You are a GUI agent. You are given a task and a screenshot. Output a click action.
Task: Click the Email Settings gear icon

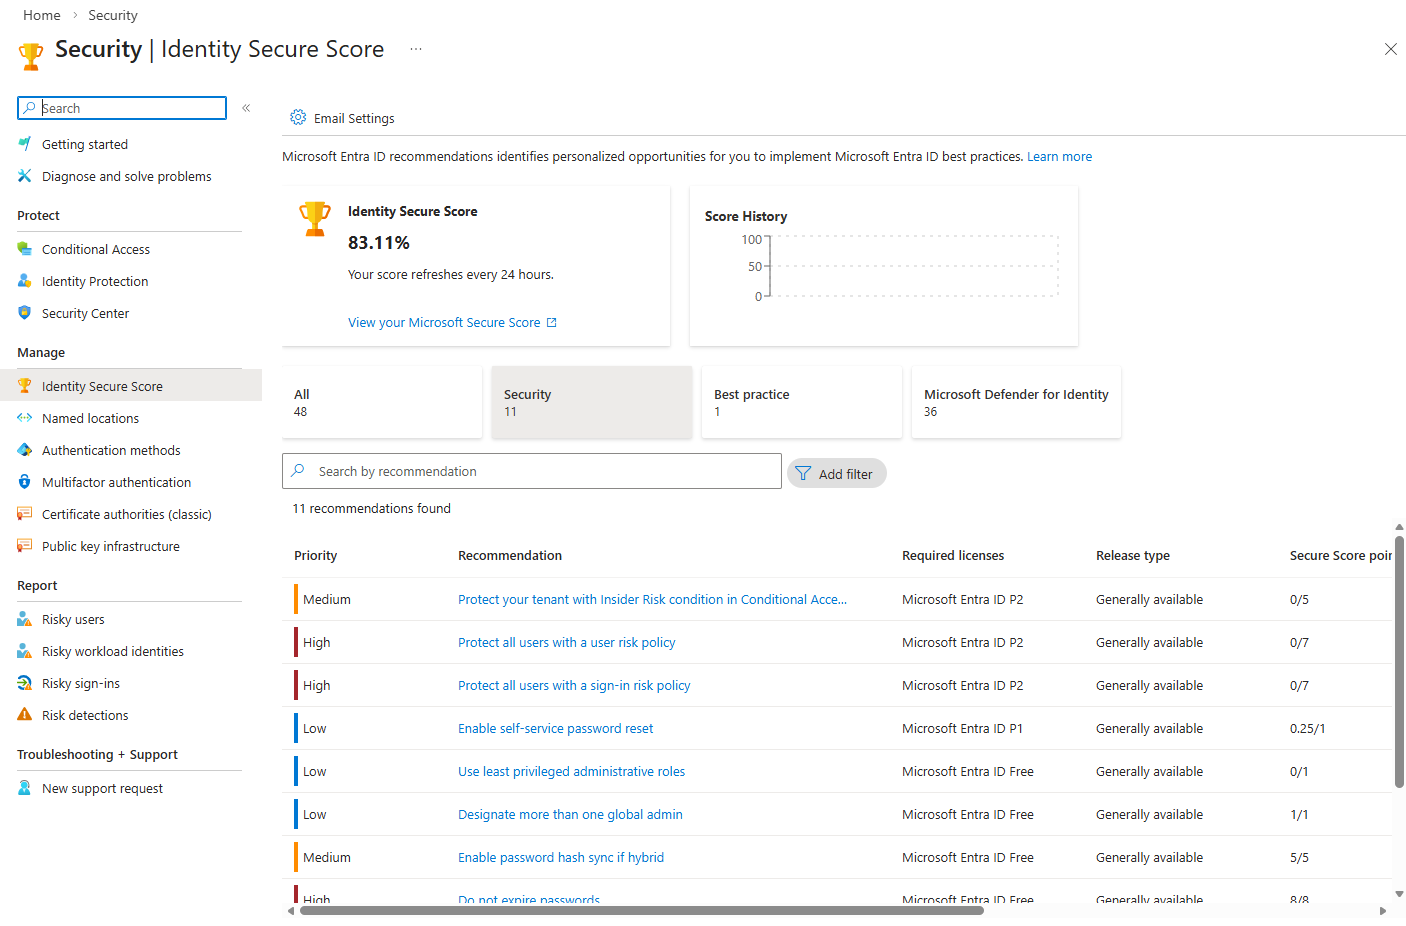coord(298,117)
